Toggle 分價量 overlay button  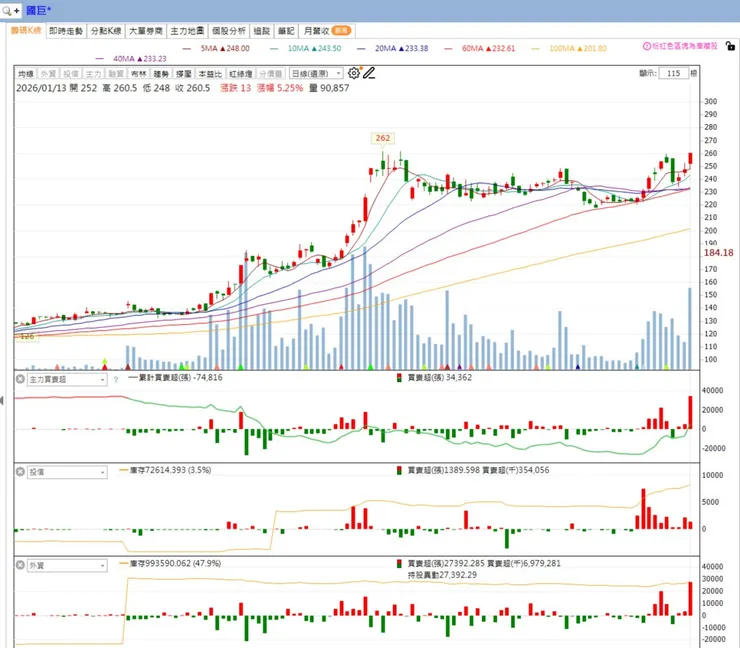pyautogui.click(x=271, y=74)
